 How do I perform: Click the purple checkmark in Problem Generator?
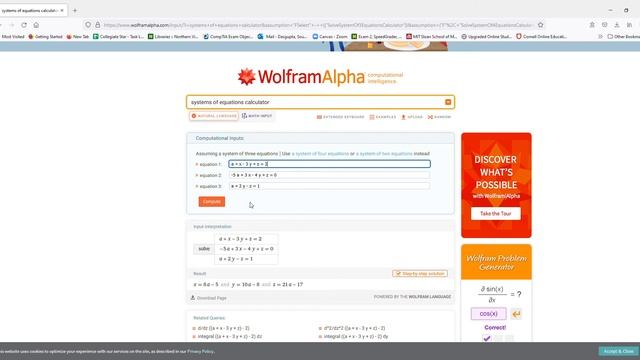[x=487, y=338]
